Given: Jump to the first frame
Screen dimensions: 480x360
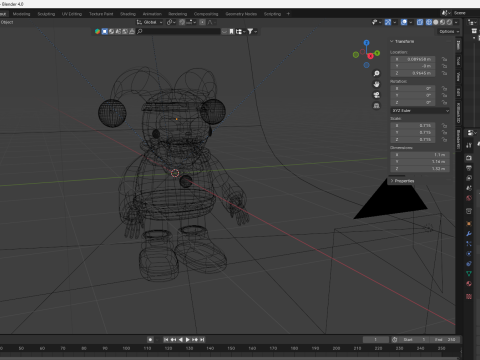Looking at the screenshot, I should point(166,340).
